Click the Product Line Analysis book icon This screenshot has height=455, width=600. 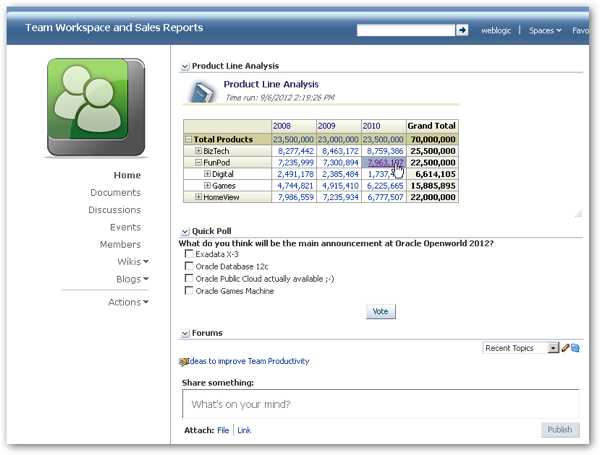click(x=202, y=92)
